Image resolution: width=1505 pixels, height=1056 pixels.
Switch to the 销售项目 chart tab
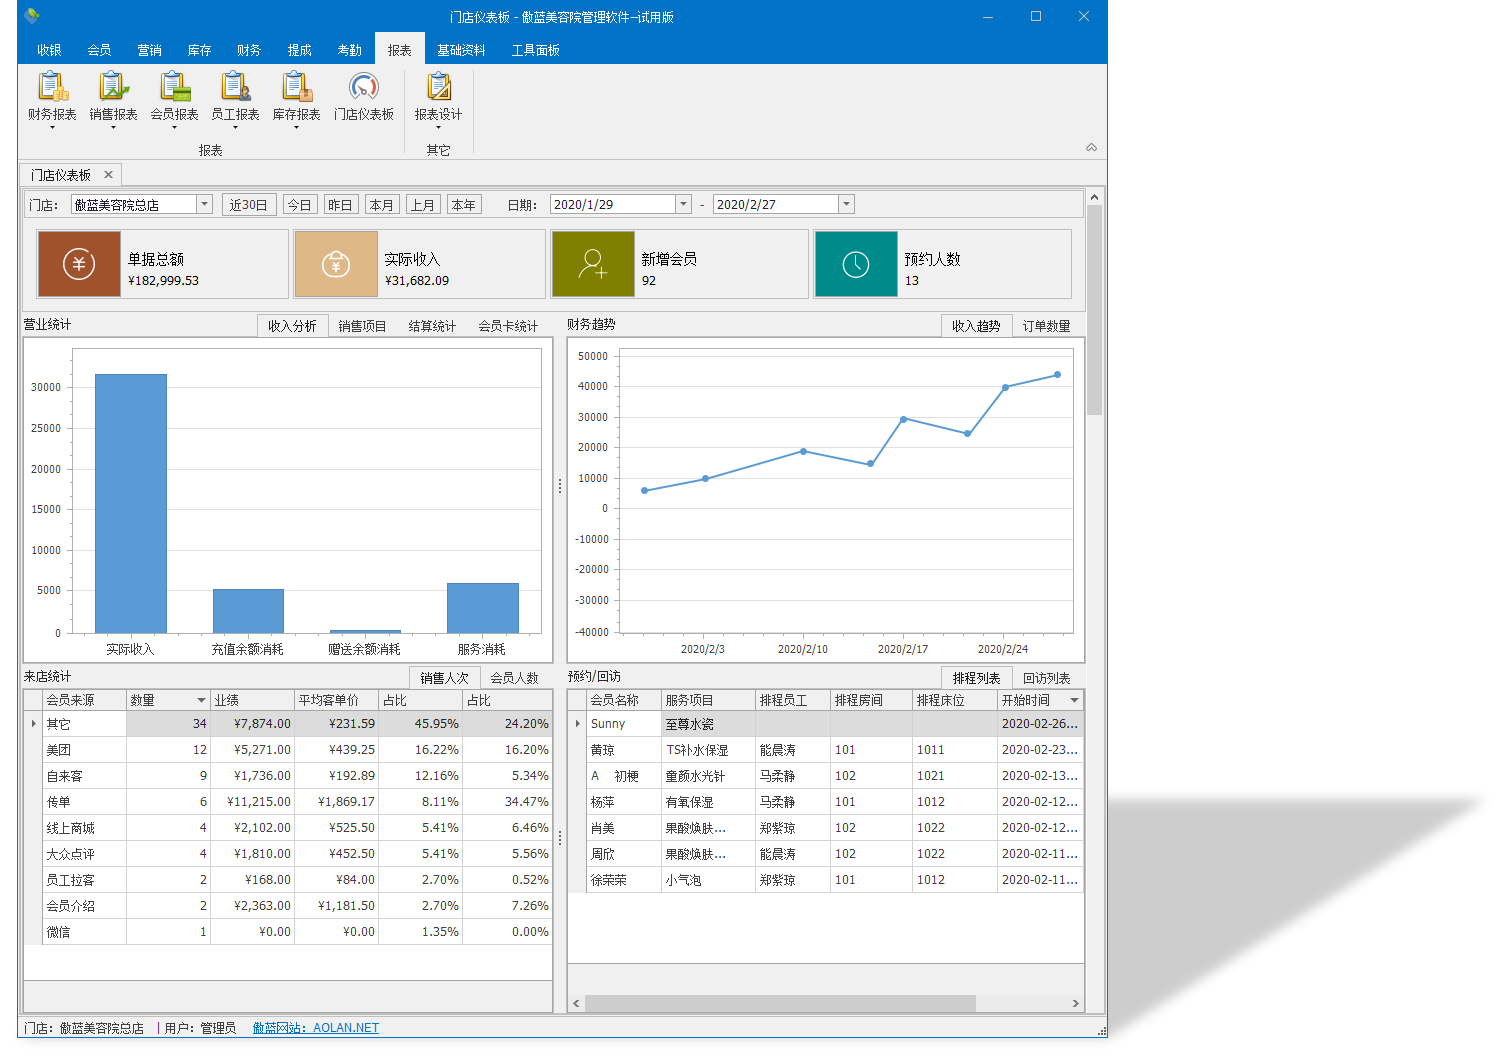362,326
